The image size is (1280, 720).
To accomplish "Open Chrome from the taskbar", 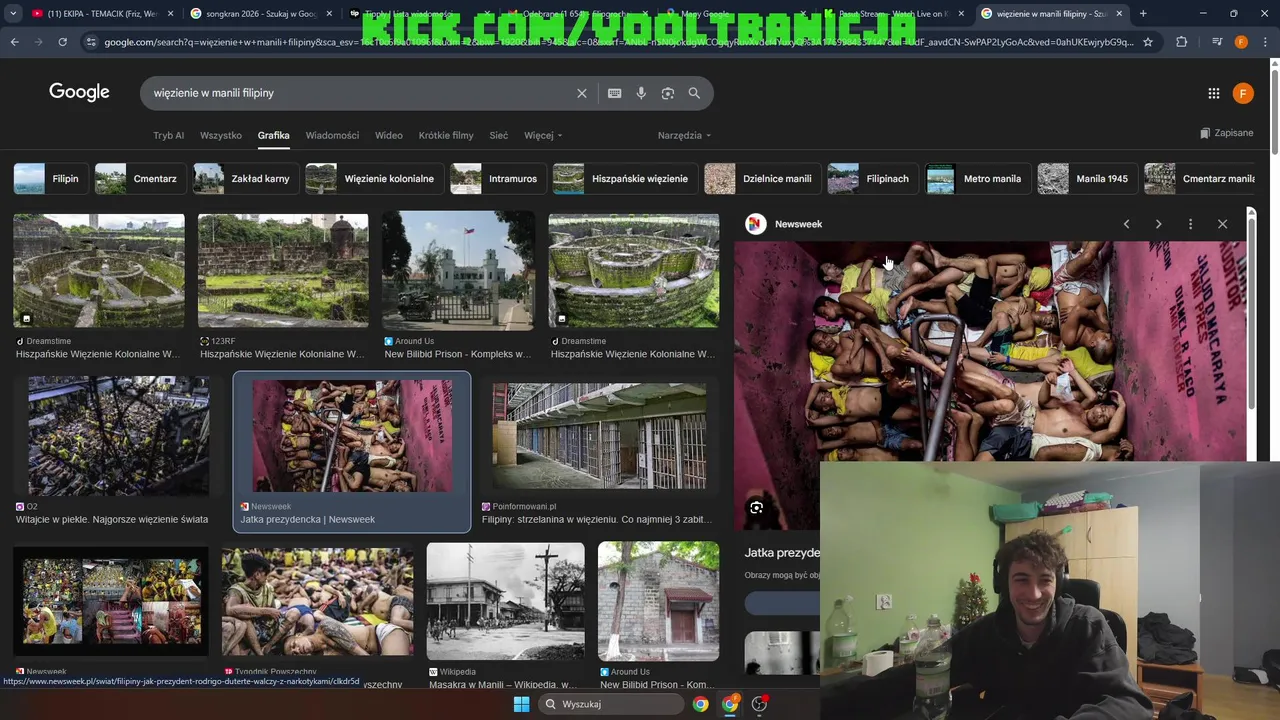I will tap(701, 704).
